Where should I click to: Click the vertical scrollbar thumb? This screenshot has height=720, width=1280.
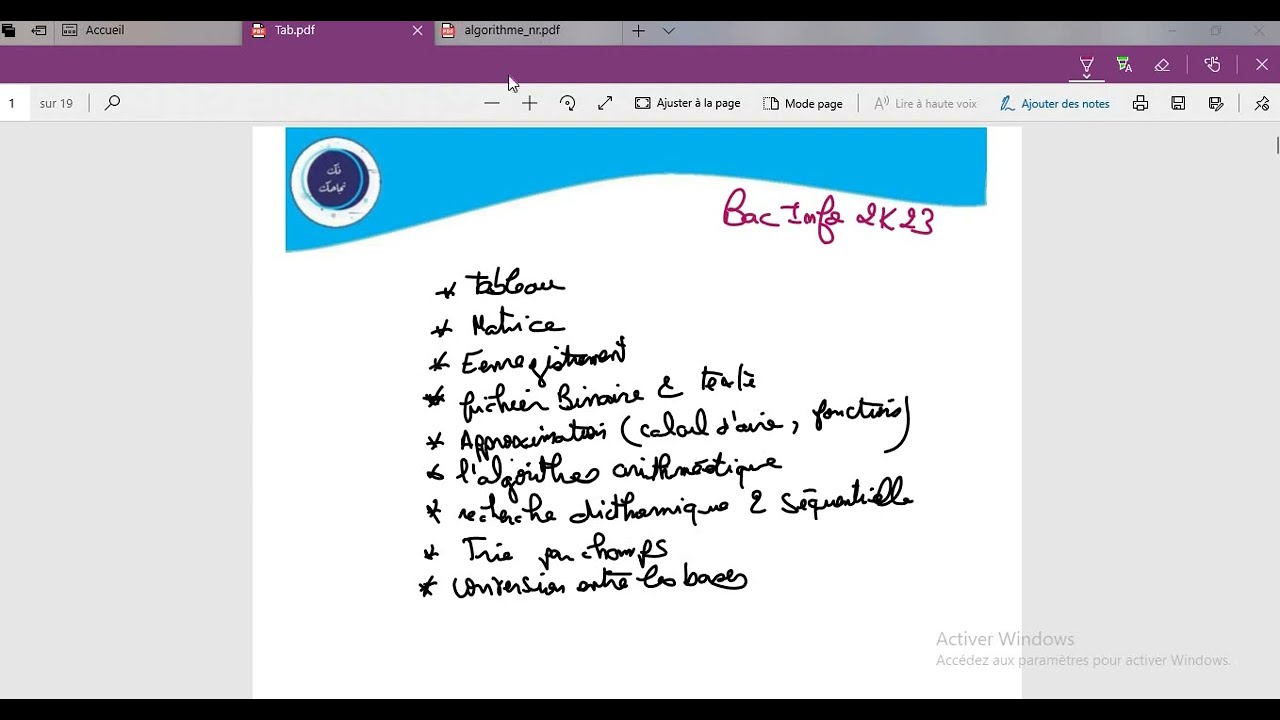point(1277,146)
